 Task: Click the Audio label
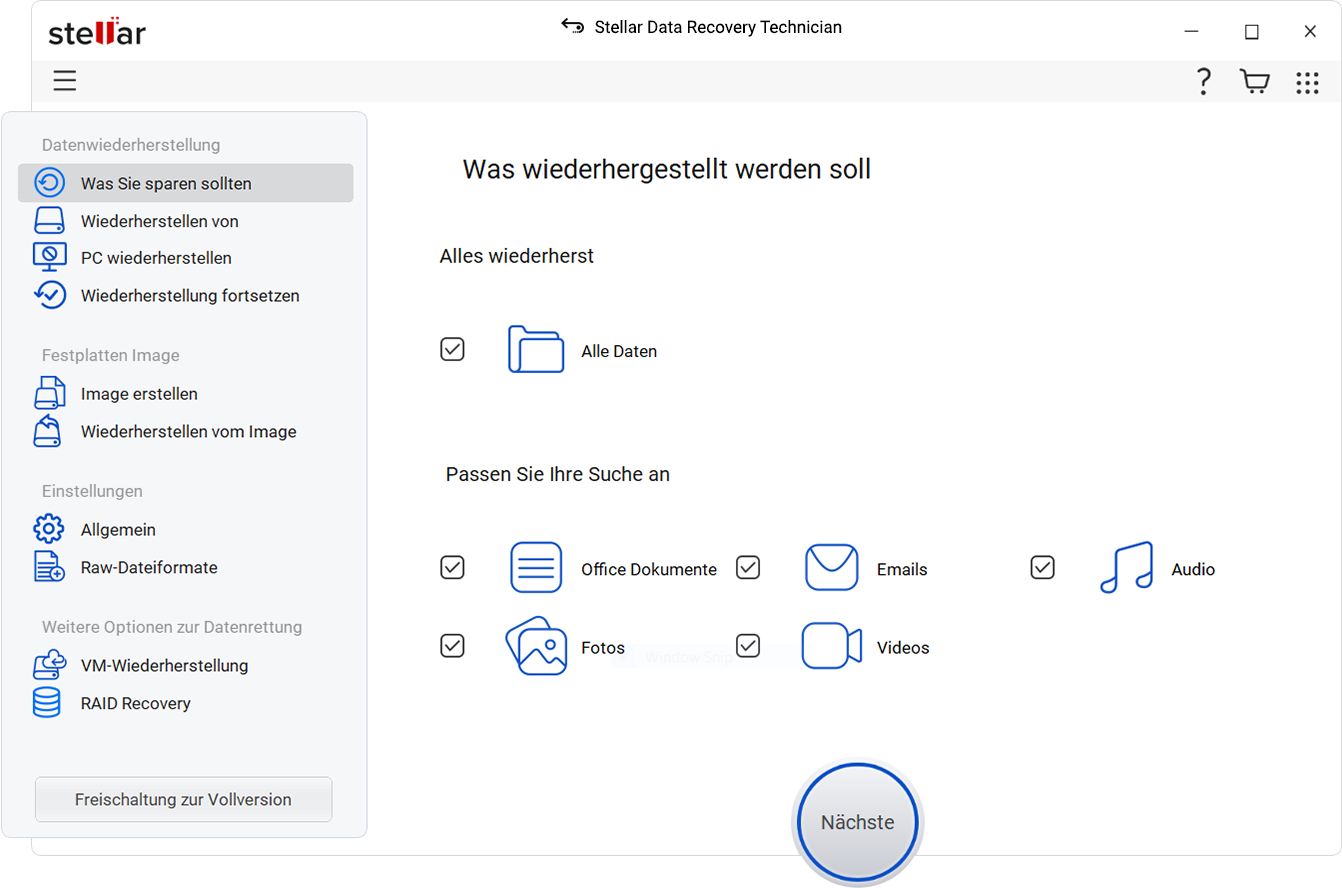[x=1193, y=569]
